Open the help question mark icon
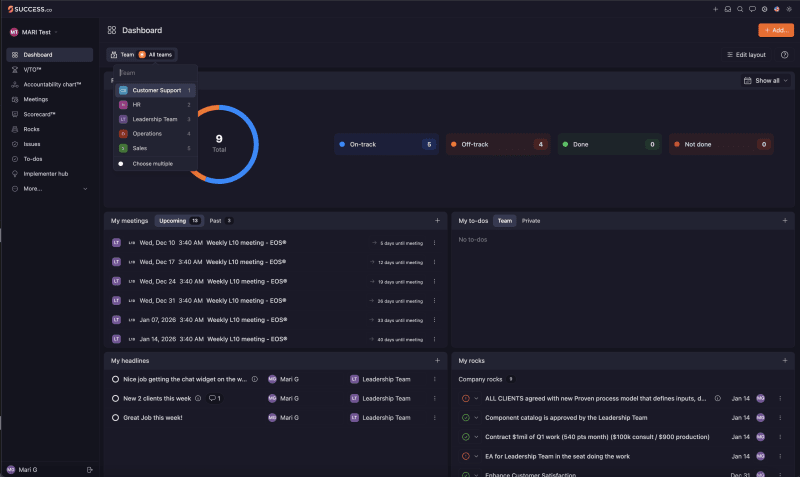 coord(785,55)
